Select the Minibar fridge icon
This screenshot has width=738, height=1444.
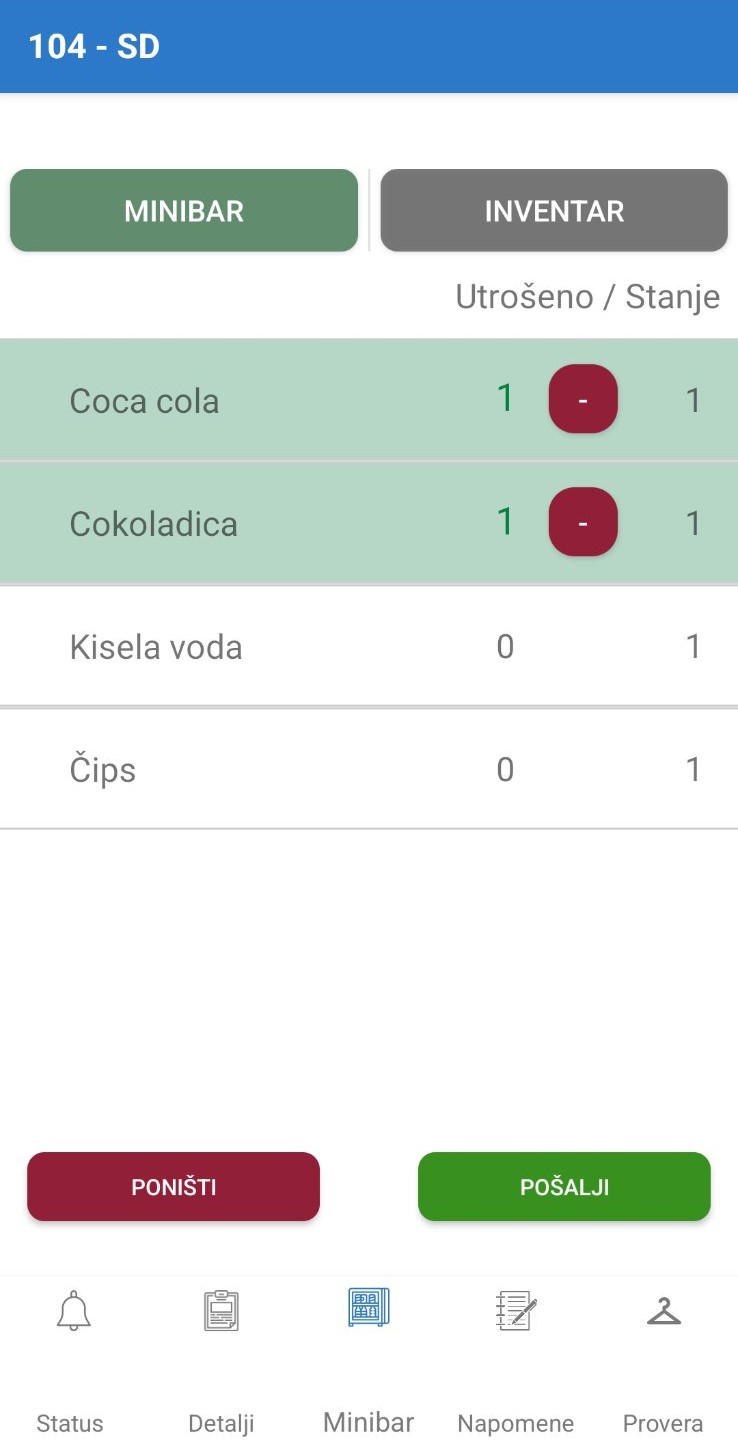368,1307
